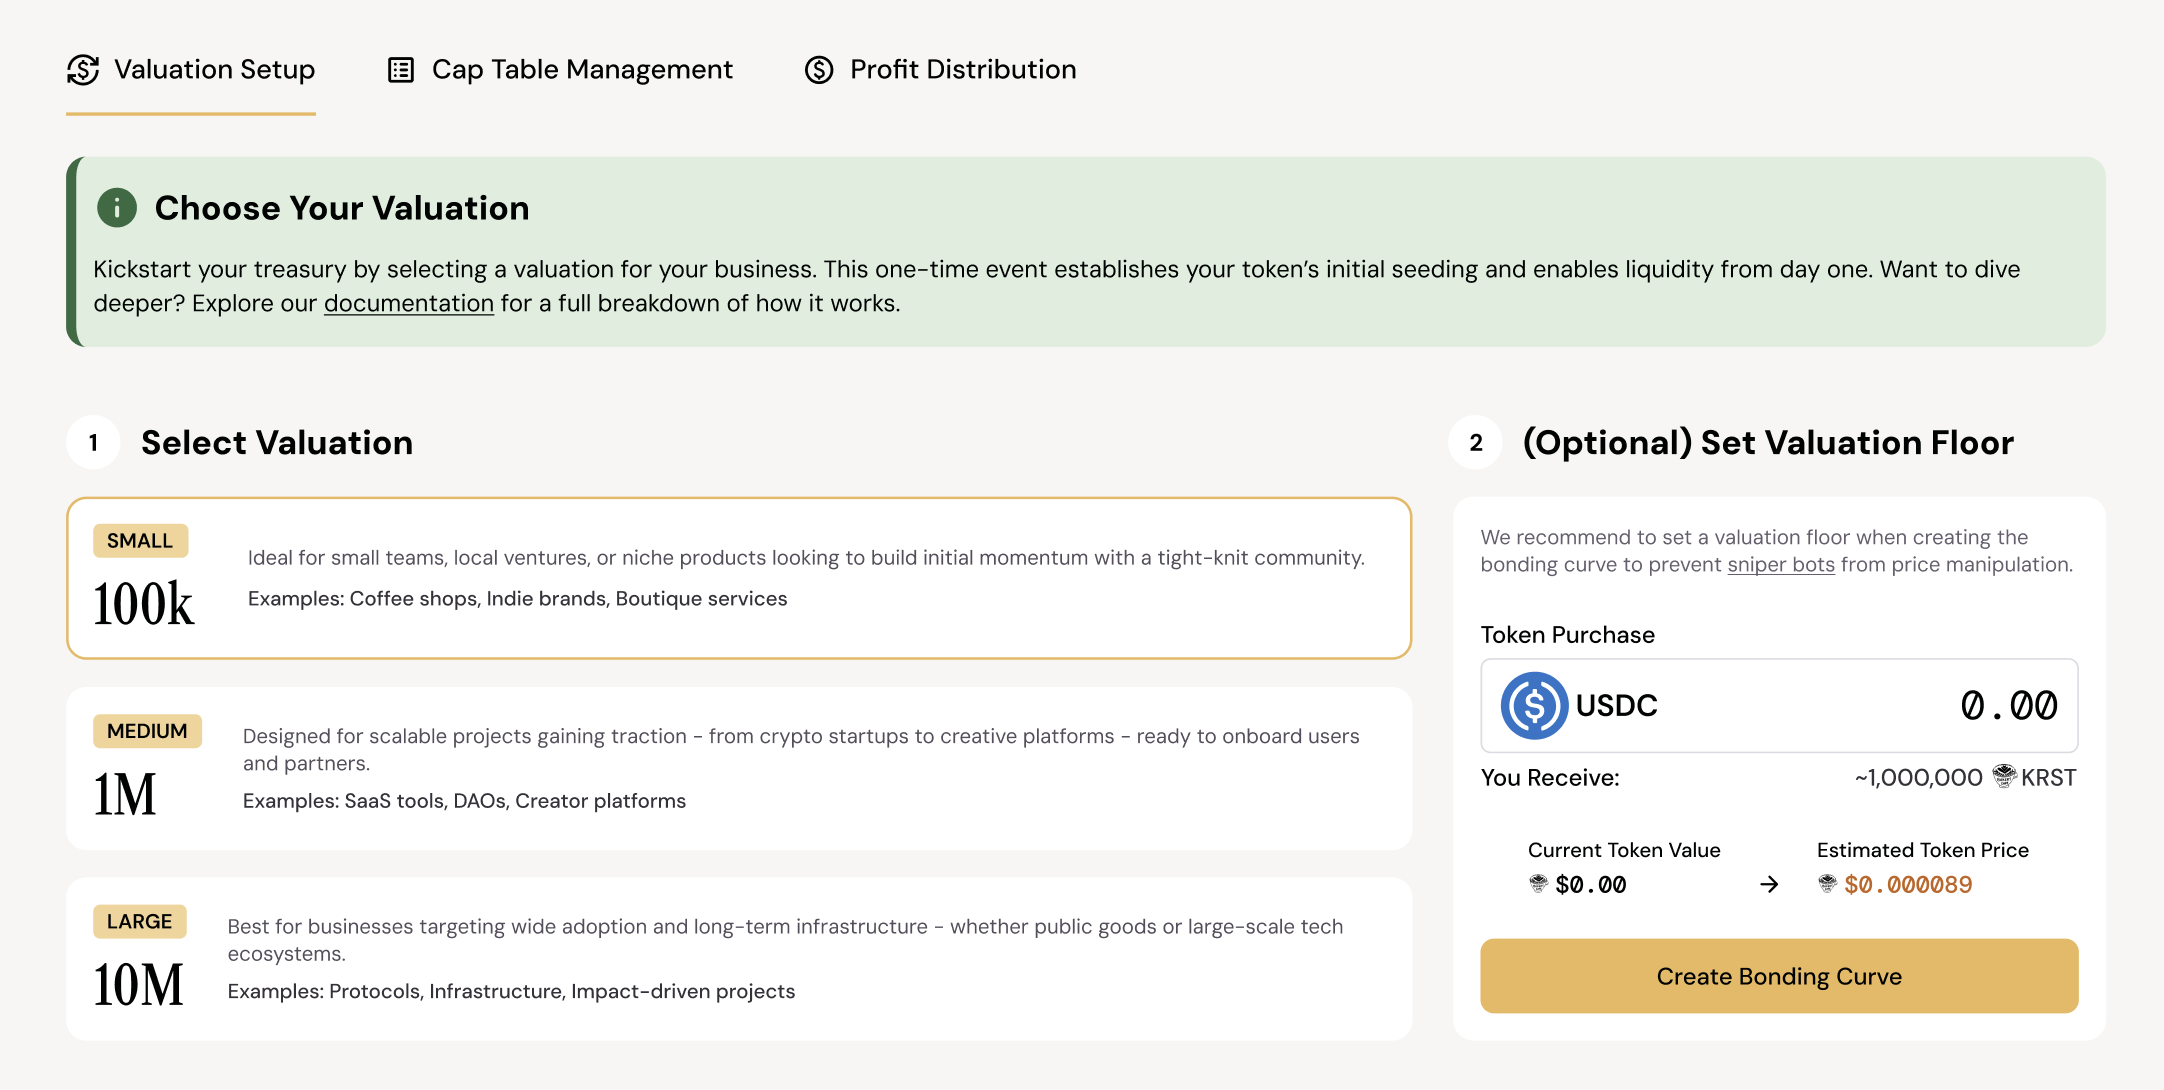Screen dimensions: 2164x1090
Task: Follow the sniper bots link
Action: 1781,564
